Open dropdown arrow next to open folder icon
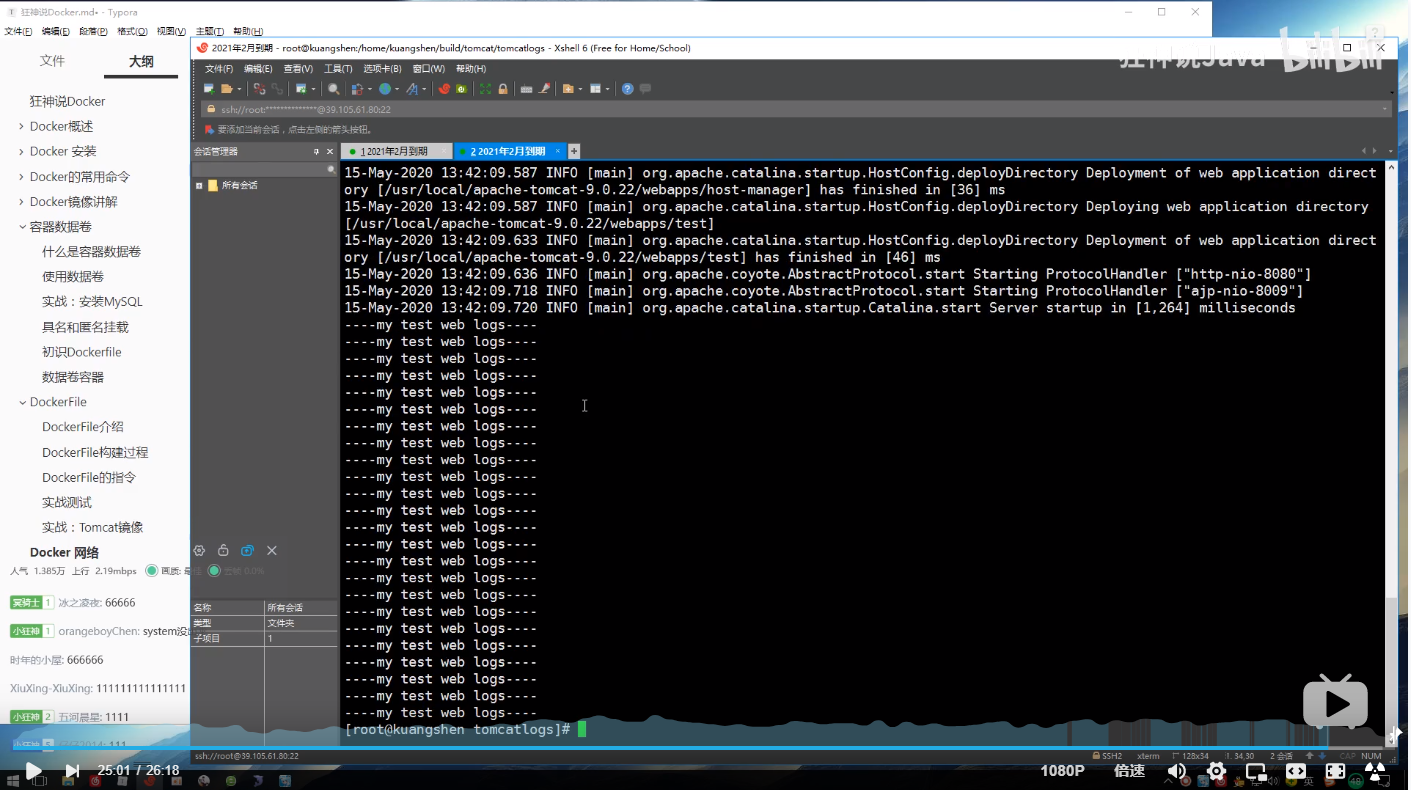This screenshot has height=790, width=1411. point(239,89)
